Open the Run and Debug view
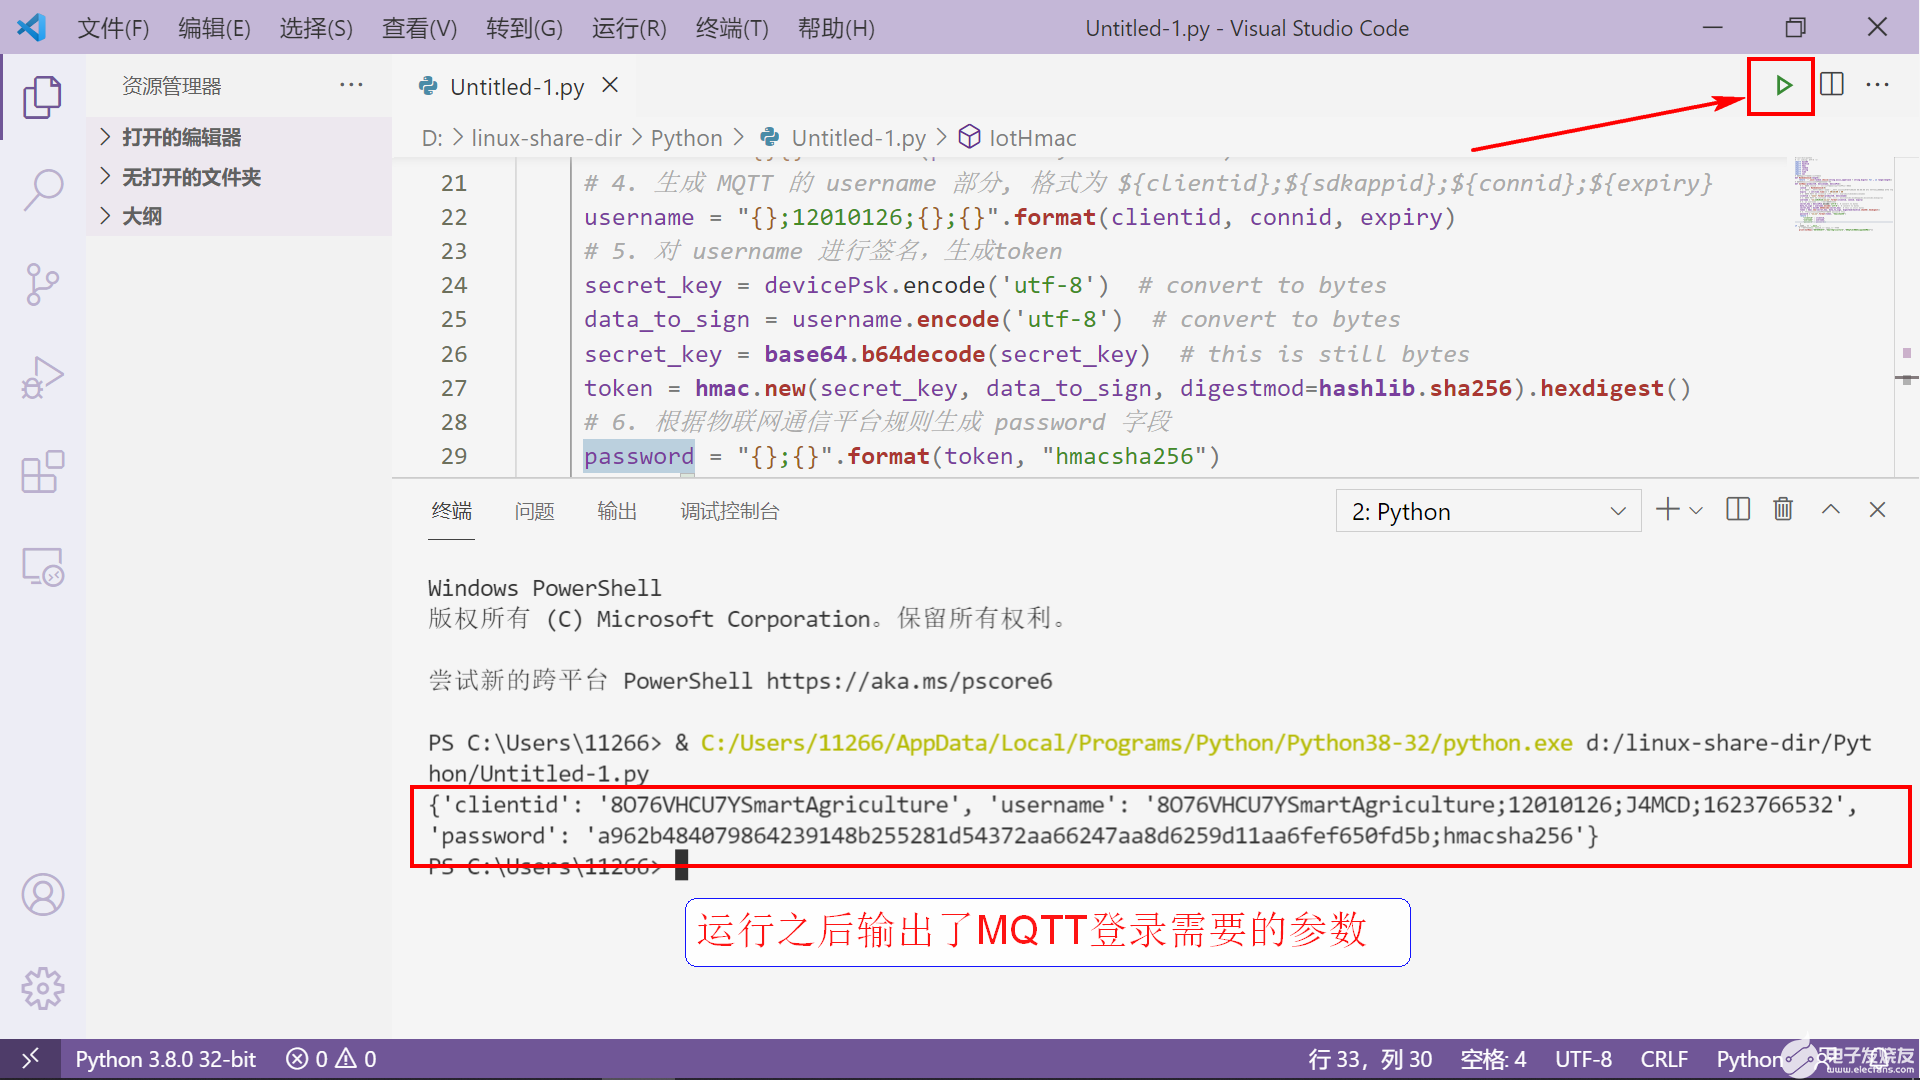 (x=43, y=378)
